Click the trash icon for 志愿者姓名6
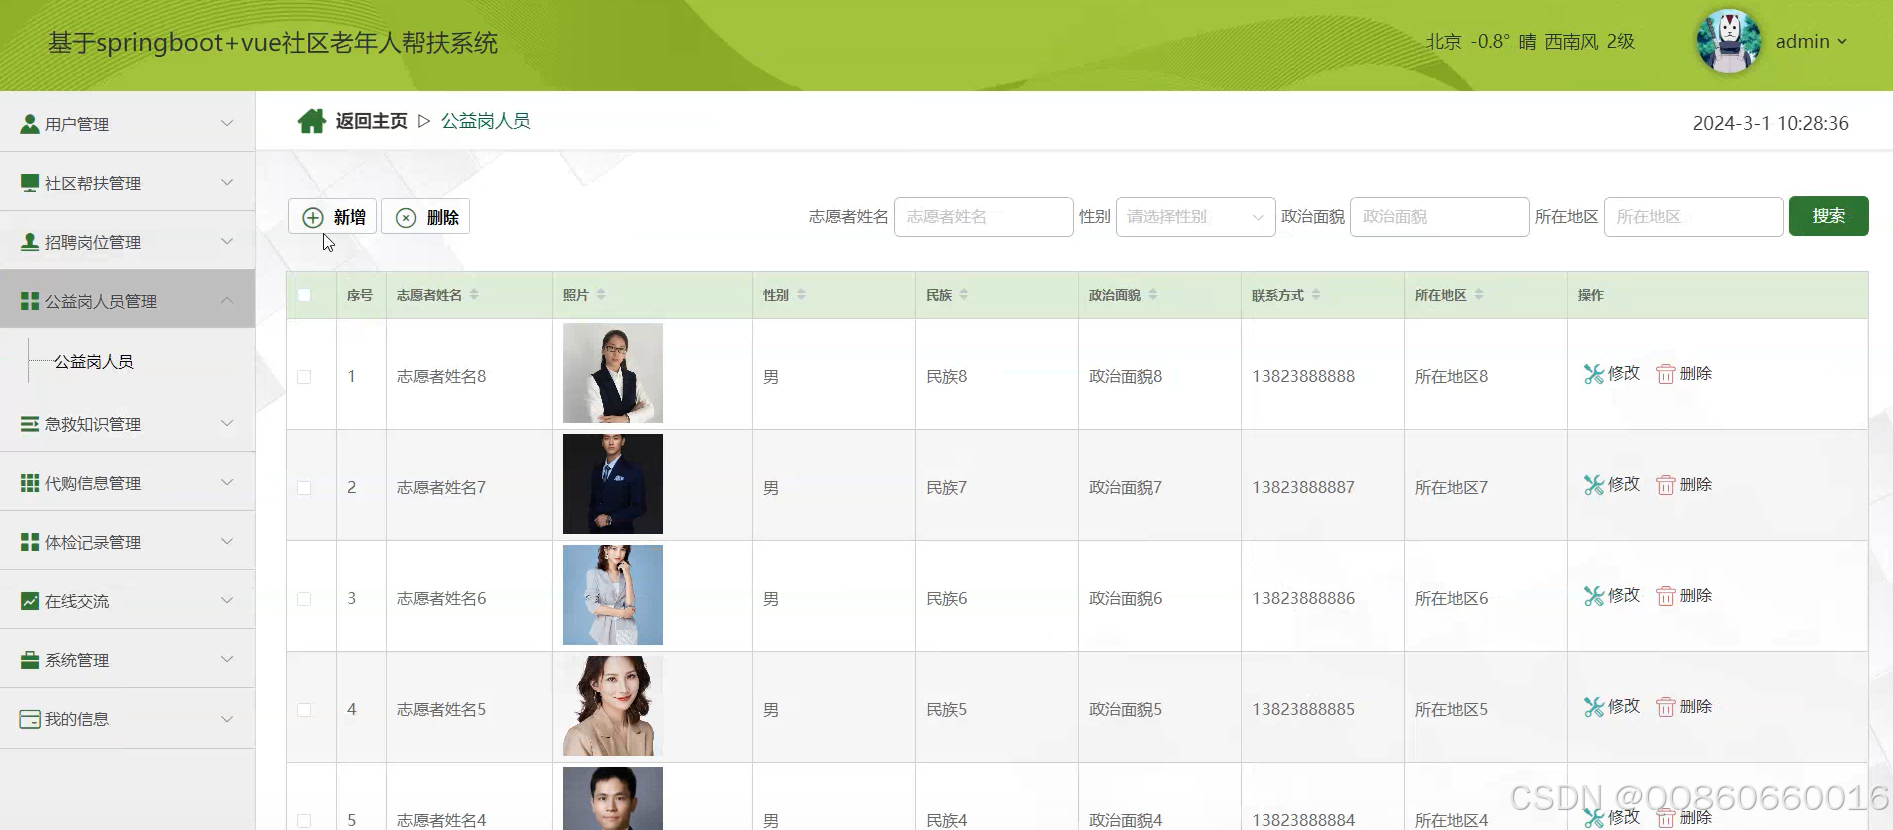The image size is (1893, 830). click(x=1665, y=596)
